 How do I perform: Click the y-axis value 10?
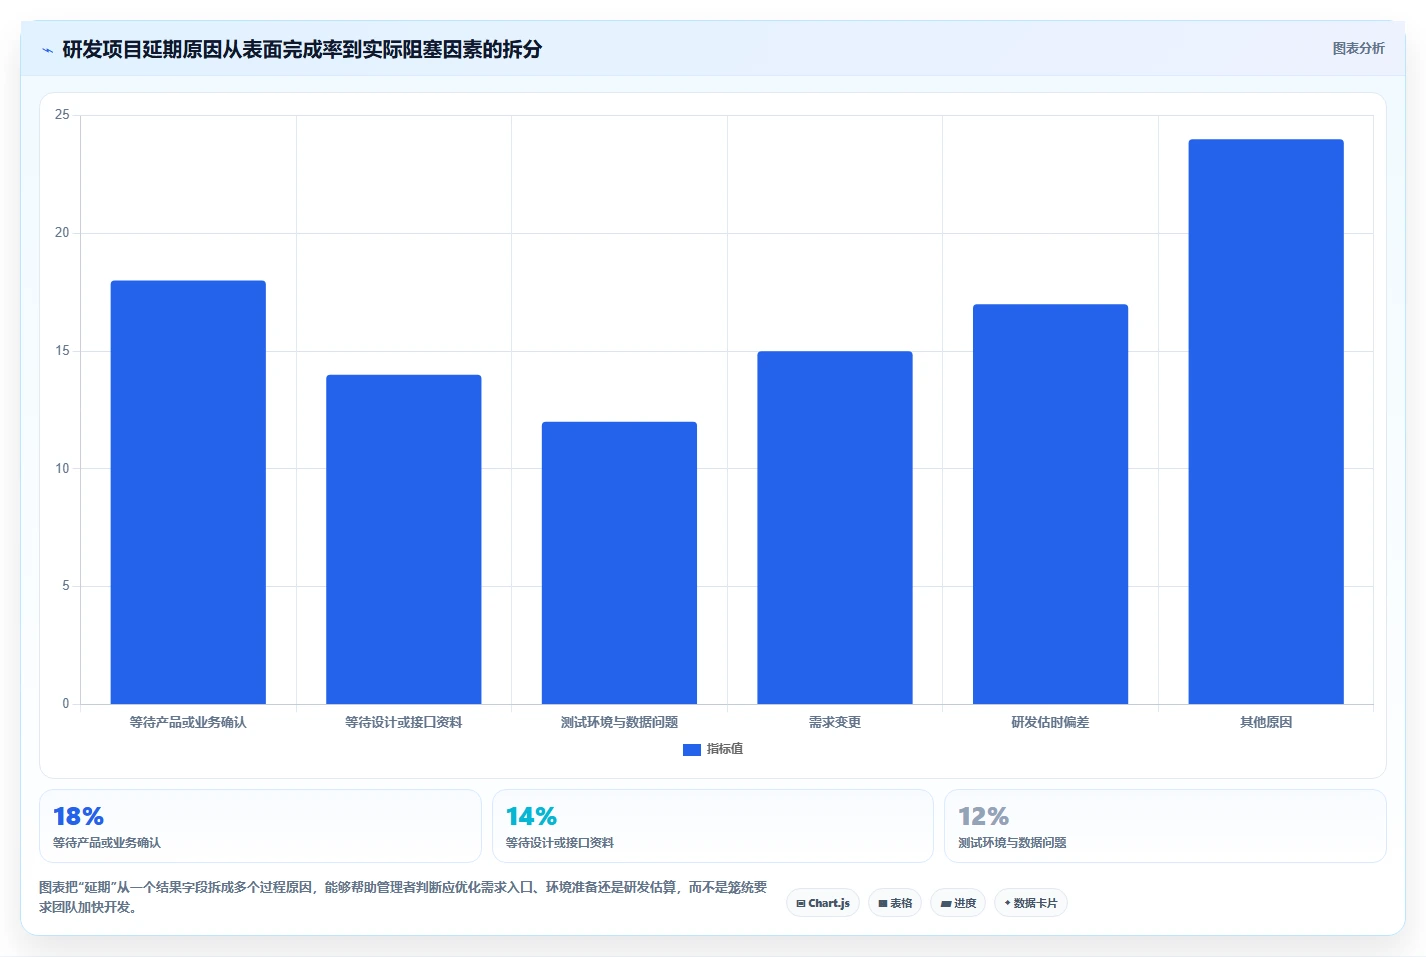point(62,469)
